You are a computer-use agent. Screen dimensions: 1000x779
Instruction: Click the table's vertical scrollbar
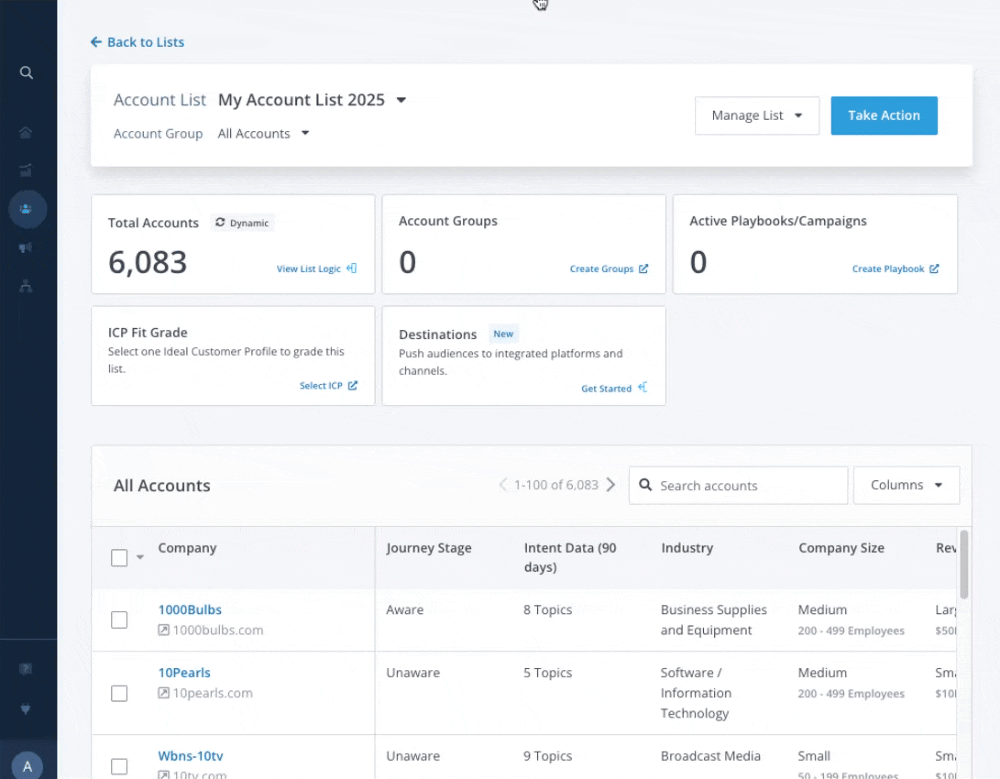(964, 565)
